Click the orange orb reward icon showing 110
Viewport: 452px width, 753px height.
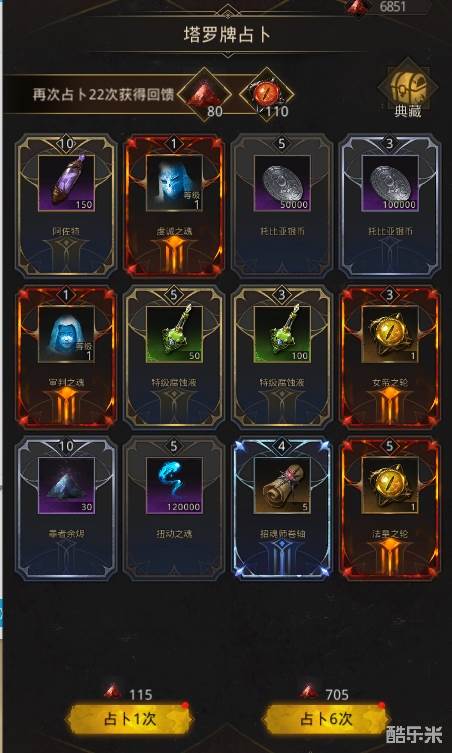(267, 94)
